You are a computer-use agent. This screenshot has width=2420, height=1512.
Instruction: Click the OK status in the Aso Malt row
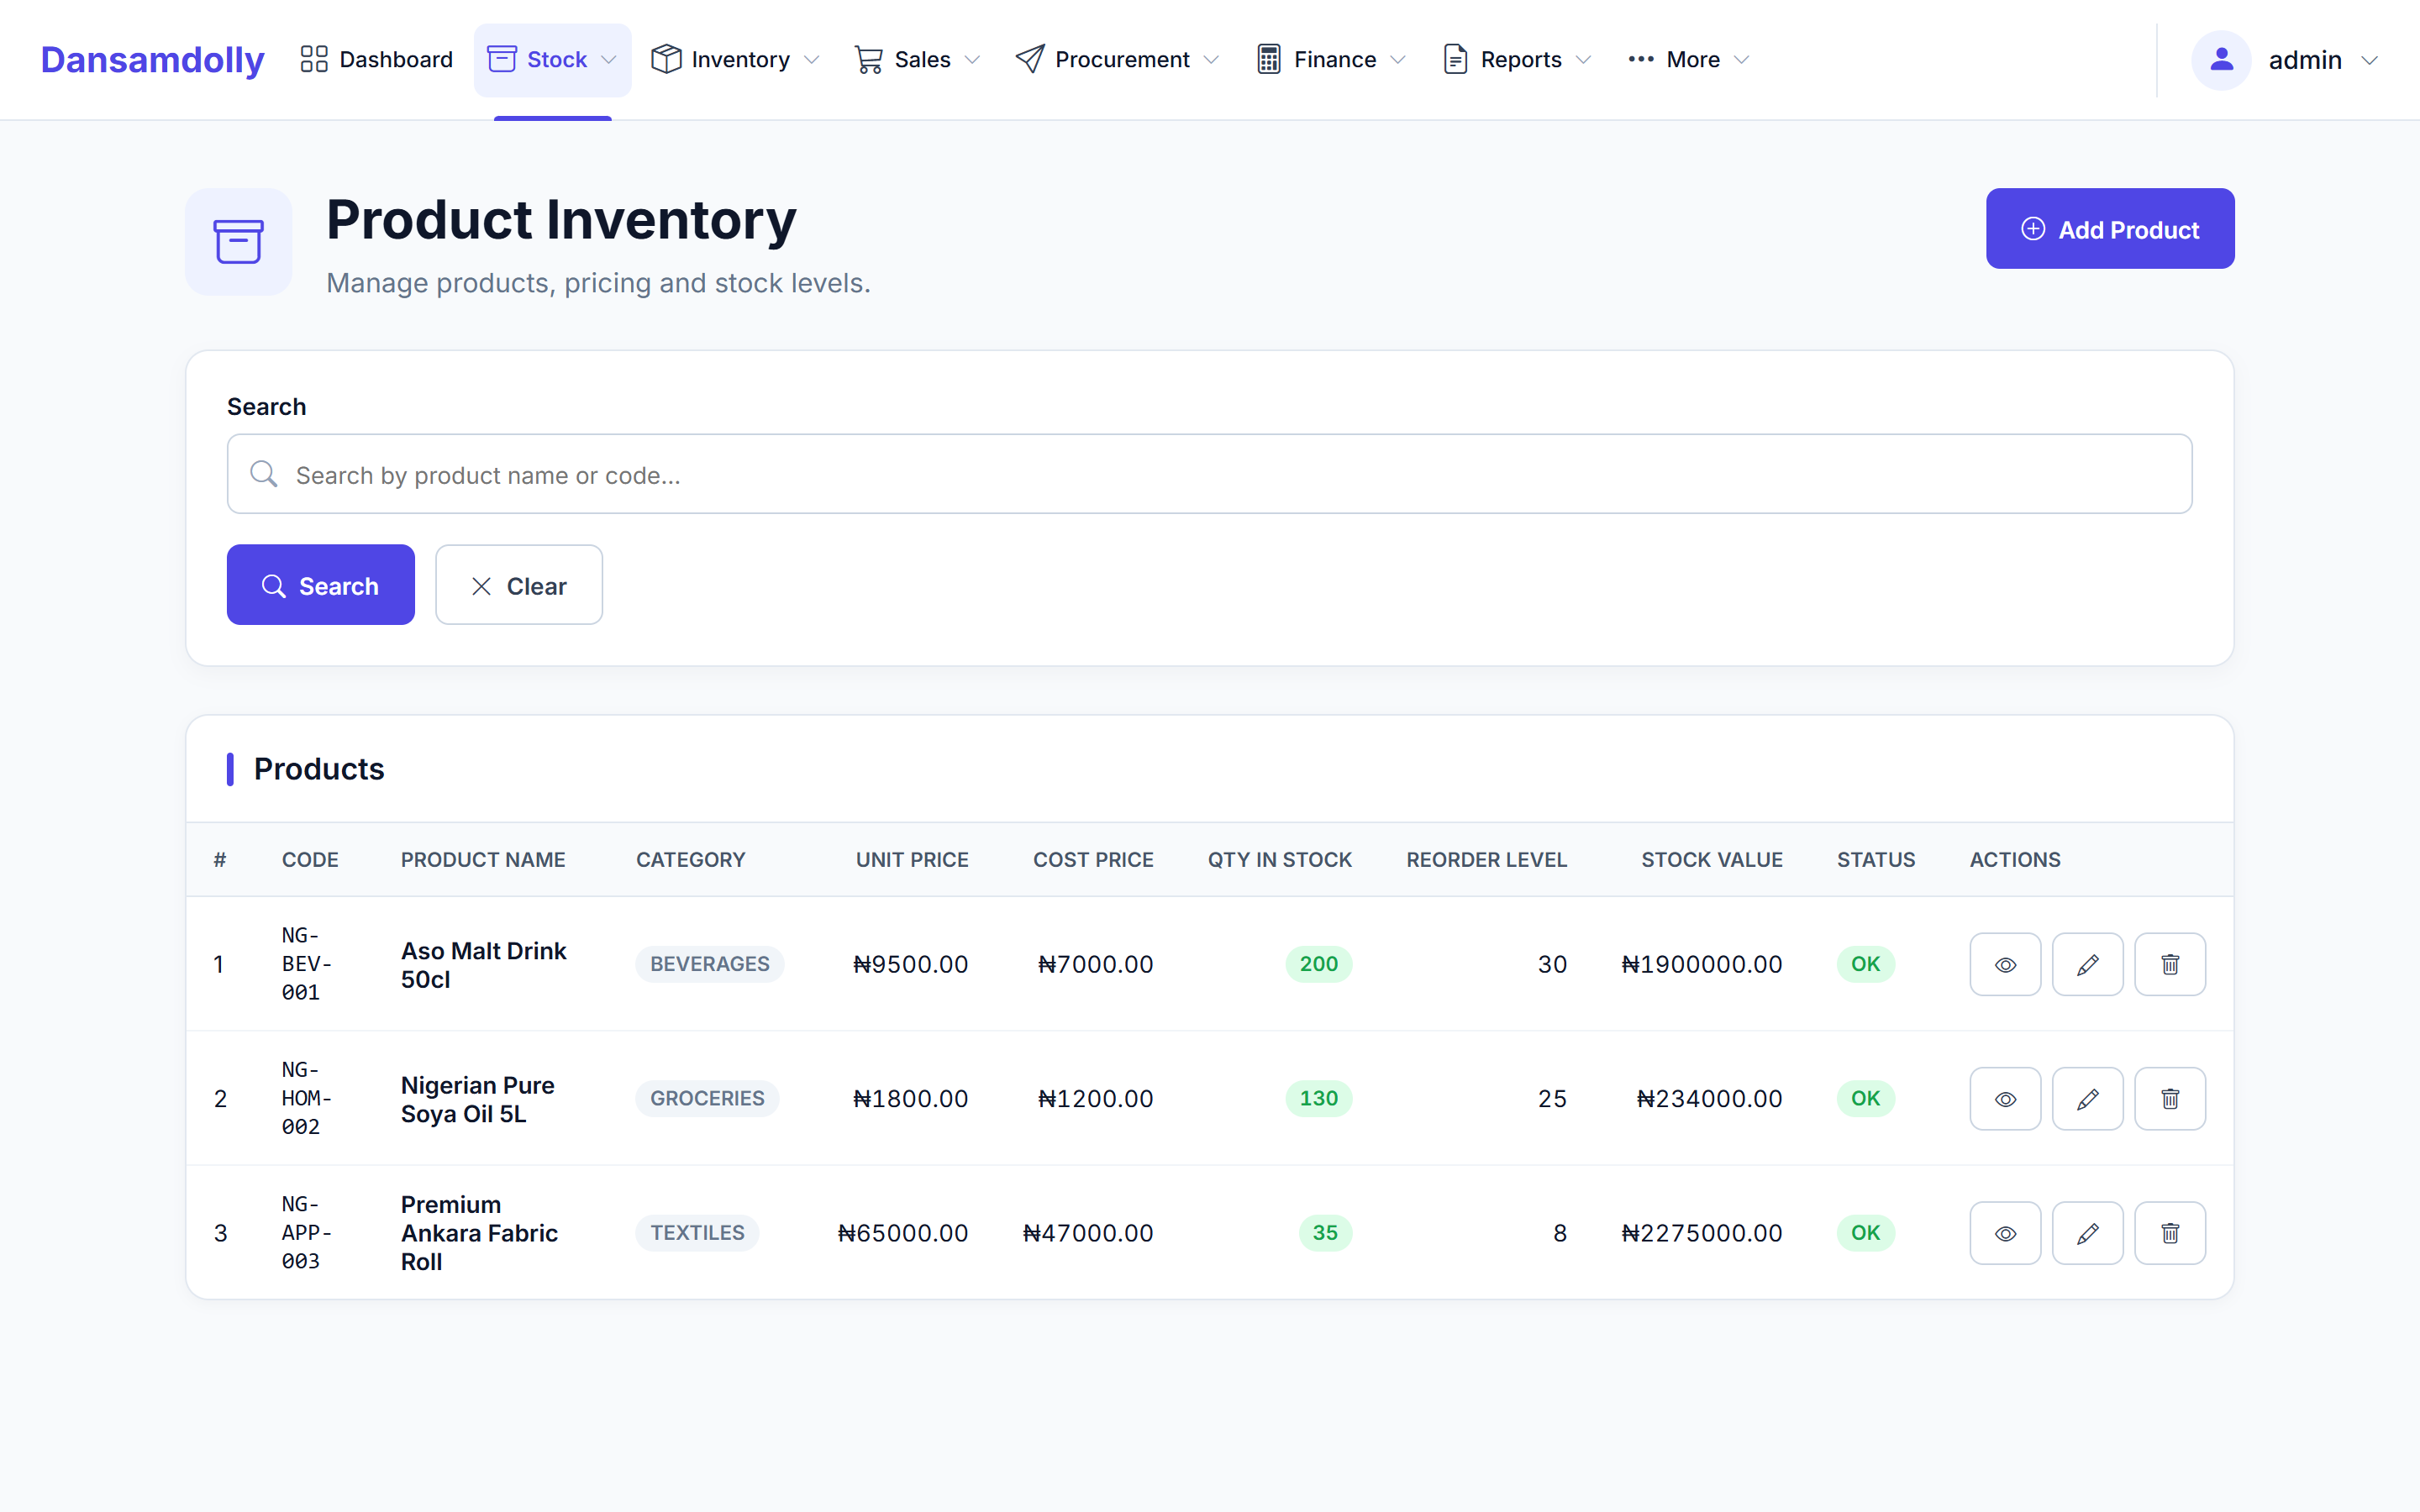(x=1865, y=964)
